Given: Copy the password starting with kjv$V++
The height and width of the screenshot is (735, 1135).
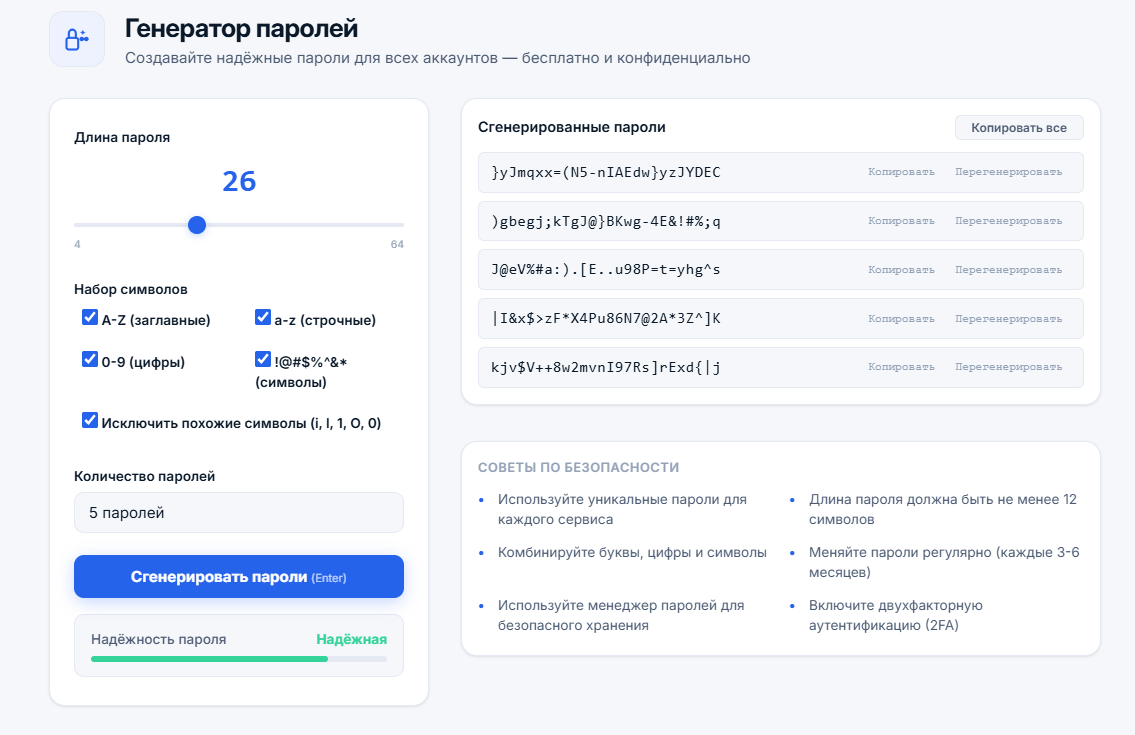Looking at the screenshot, I should 901,367.
